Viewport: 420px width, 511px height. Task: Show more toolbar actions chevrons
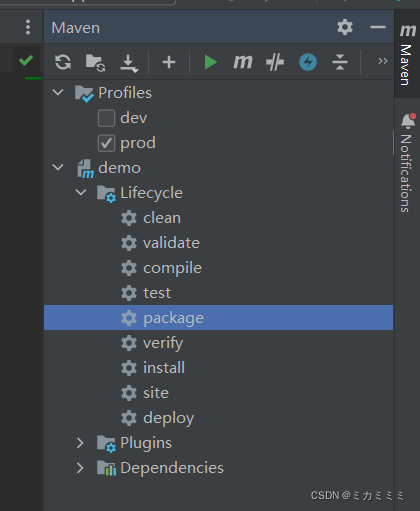click(383, 61)
